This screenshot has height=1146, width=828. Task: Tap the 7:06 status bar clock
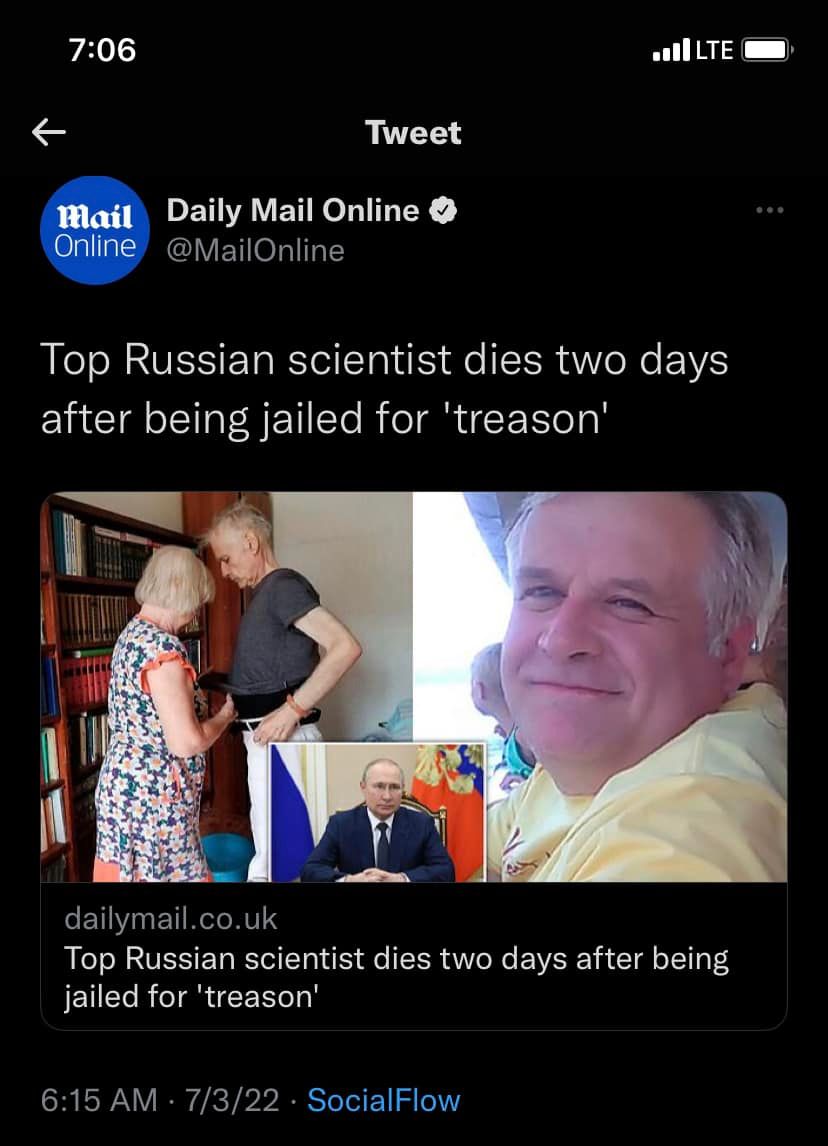[x=102, y=50]
